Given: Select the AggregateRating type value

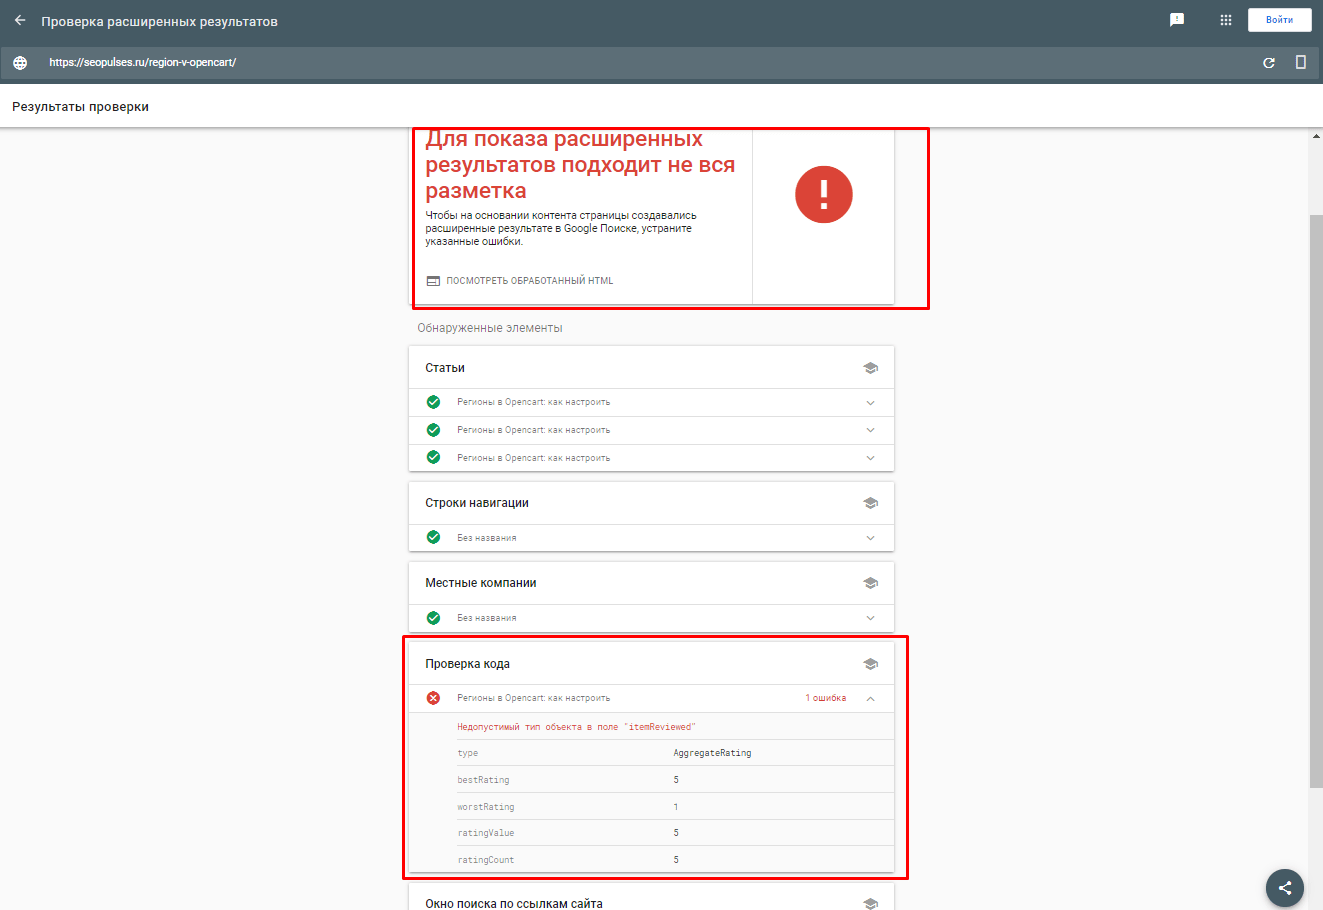Looking at the screenshot, I should [712, 753].
